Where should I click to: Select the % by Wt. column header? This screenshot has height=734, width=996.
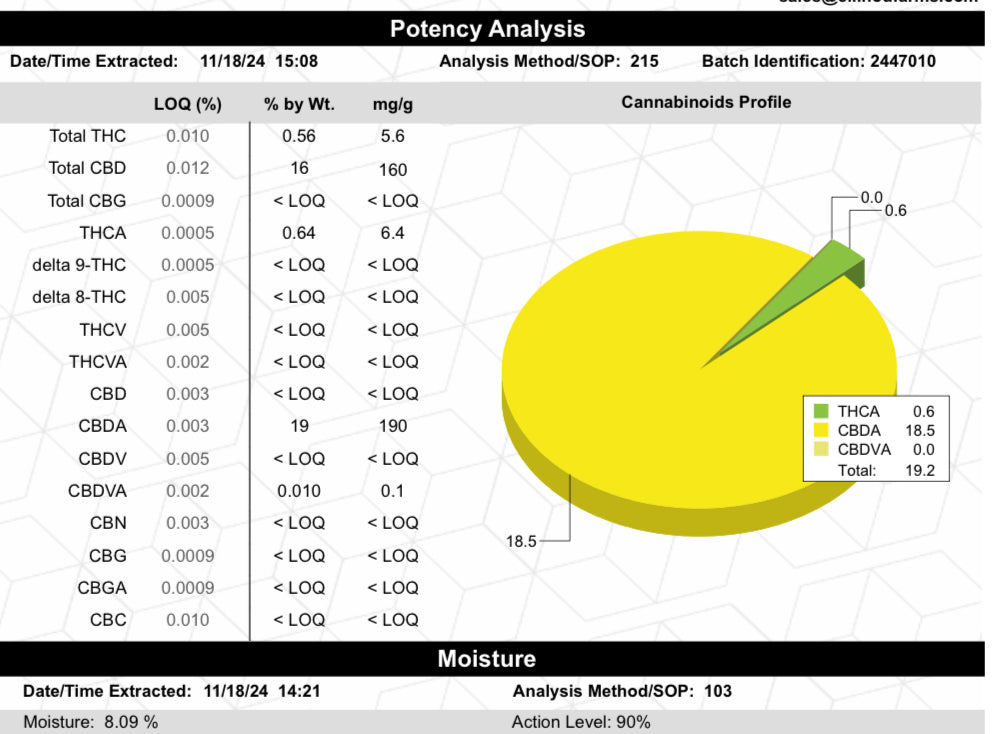coord(299,104)
